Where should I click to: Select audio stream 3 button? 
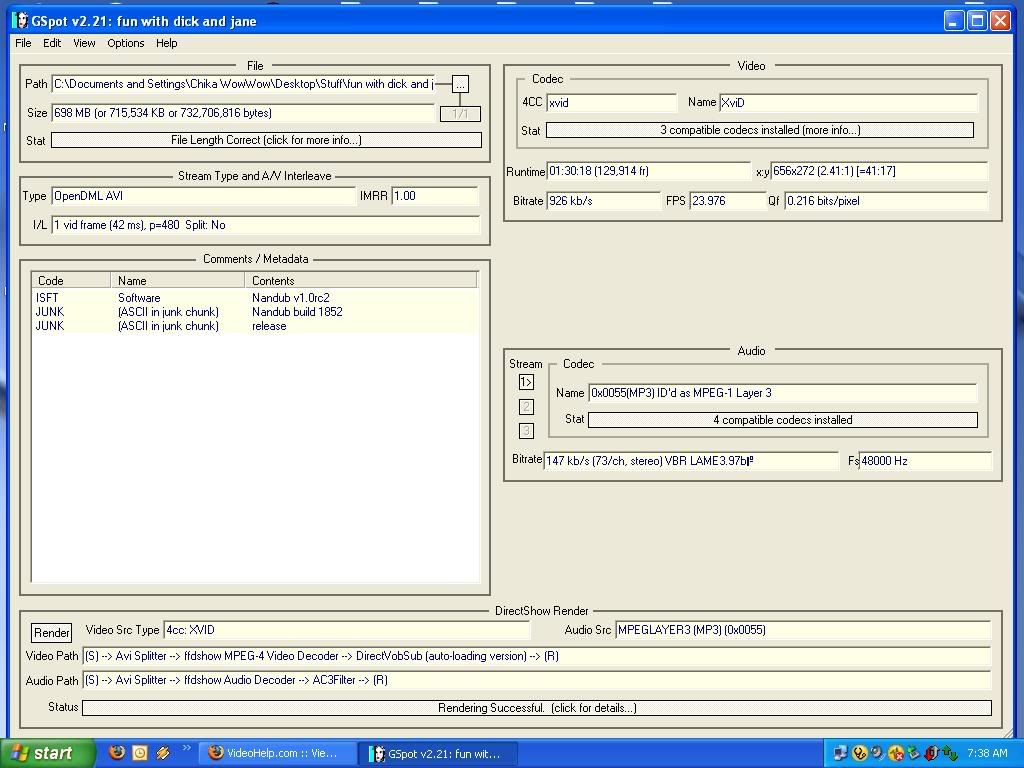(x=526, y=431)
